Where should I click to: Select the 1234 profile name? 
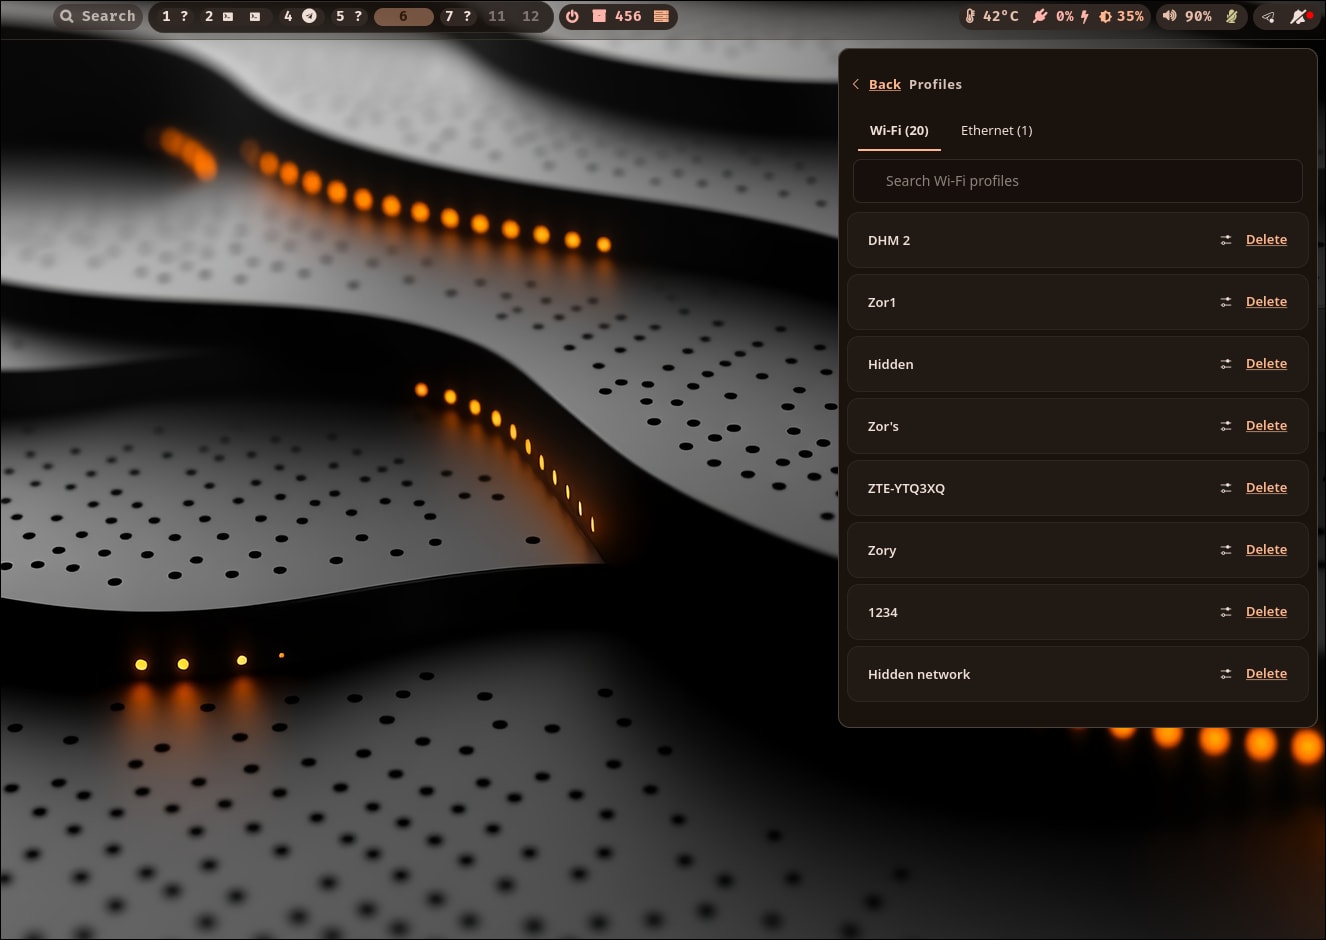[x=883, y=612]
